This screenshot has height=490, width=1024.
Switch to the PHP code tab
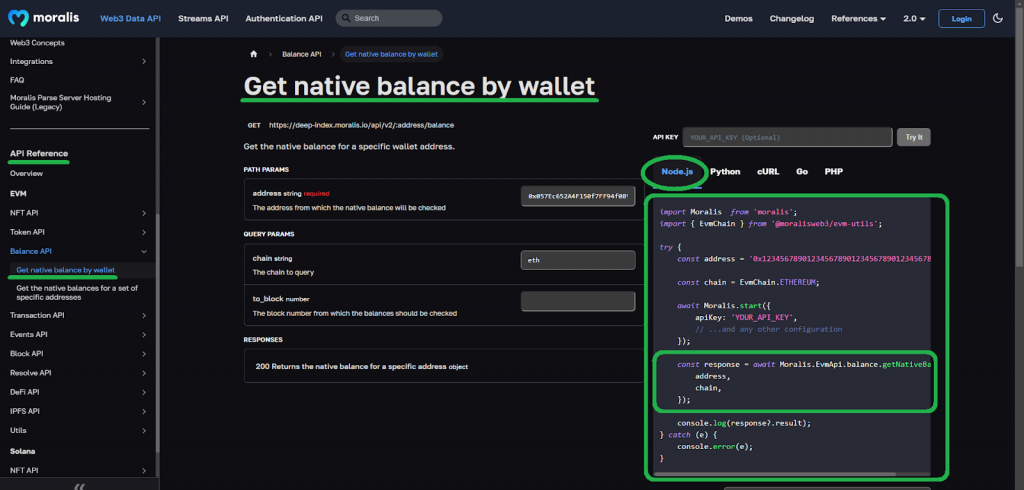833,172
